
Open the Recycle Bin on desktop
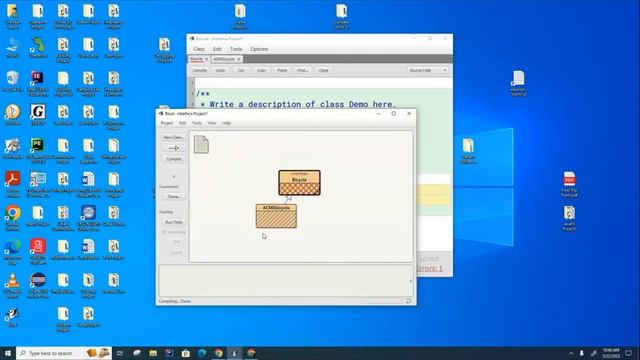pyautogui.click(x=13, y=81)
